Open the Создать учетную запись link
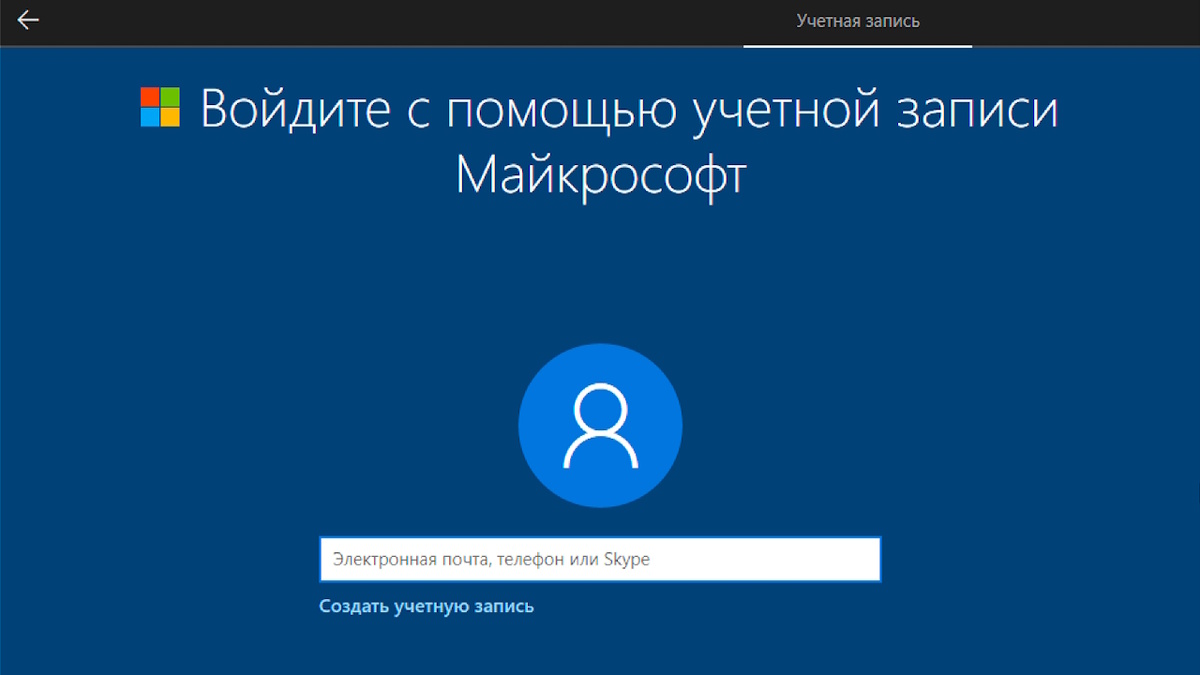 426,606
